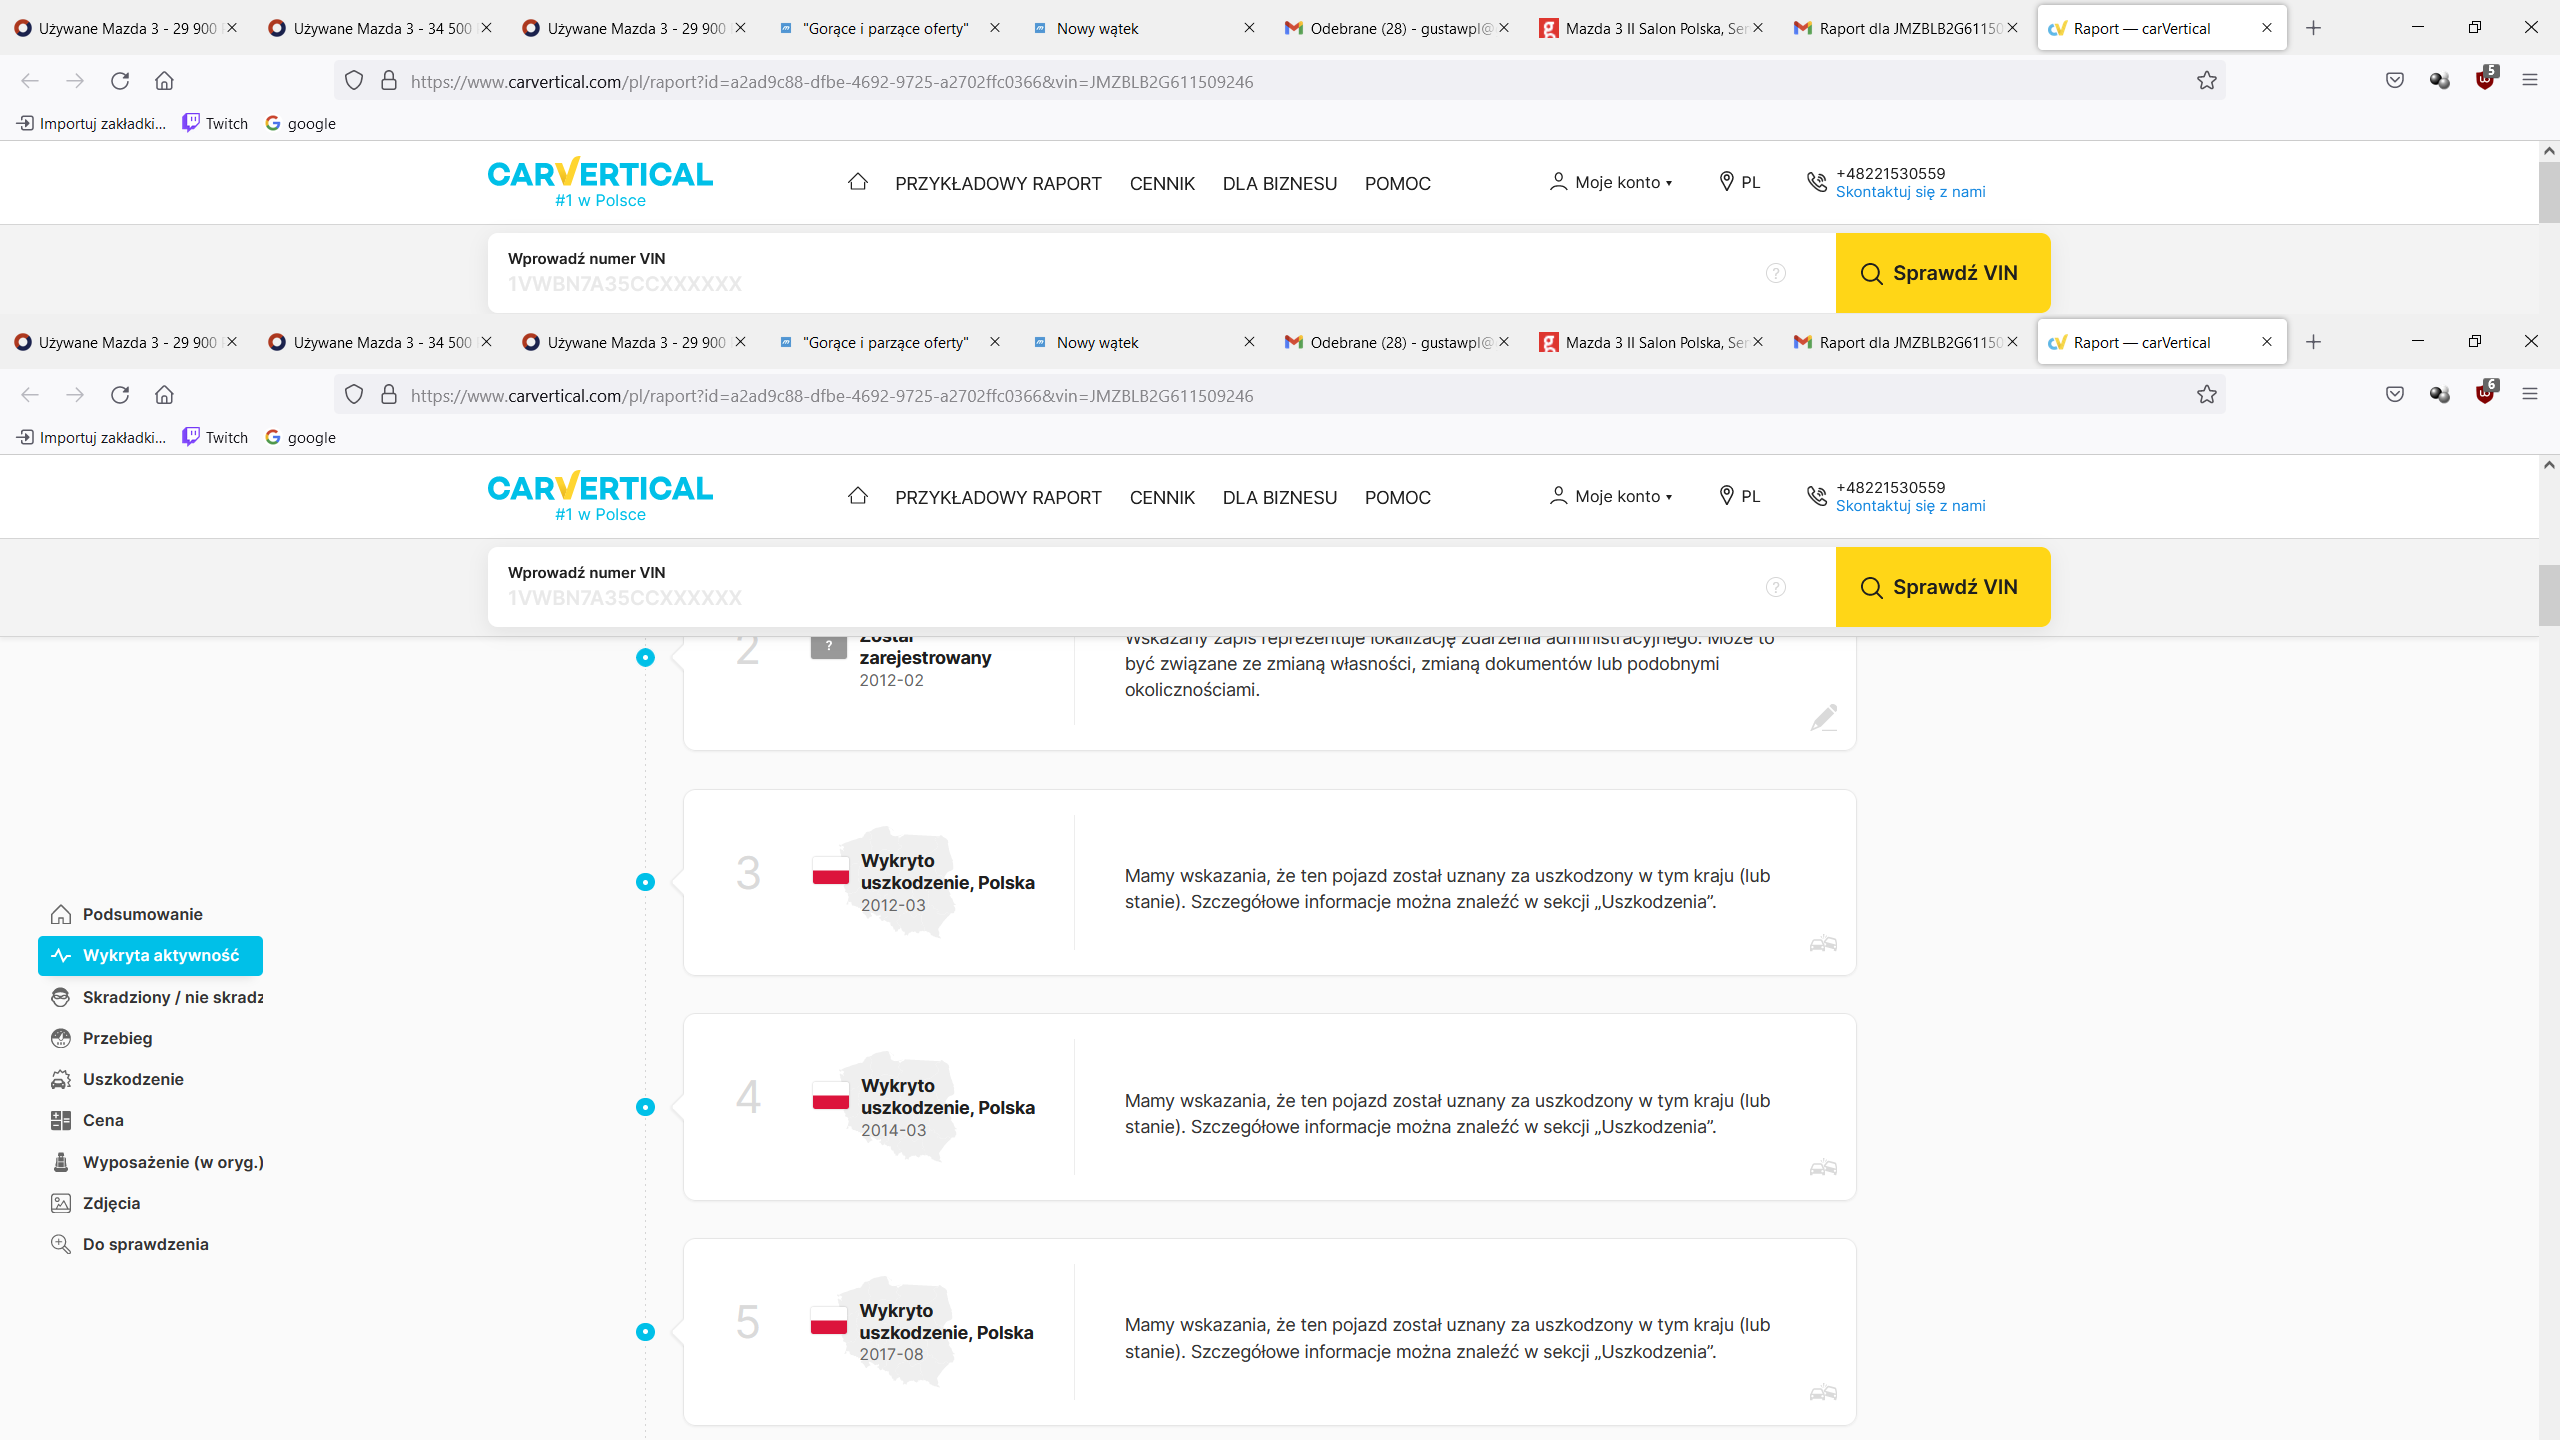Viewport: 2560px width, 1440px height.
Task: Open the Do sprawdzenia section
Action: (x=145, y=1244)
